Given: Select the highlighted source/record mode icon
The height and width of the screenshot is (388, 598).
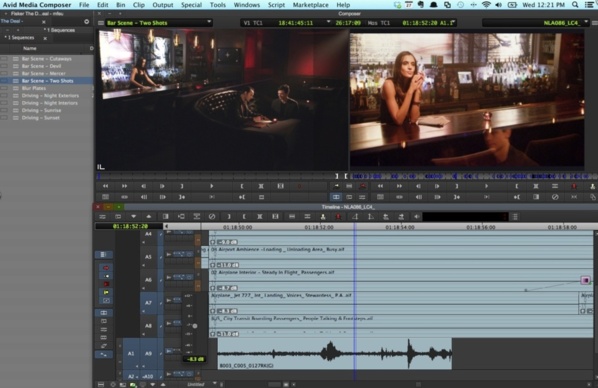Looking at the screenshot, I should coord(336,197).
